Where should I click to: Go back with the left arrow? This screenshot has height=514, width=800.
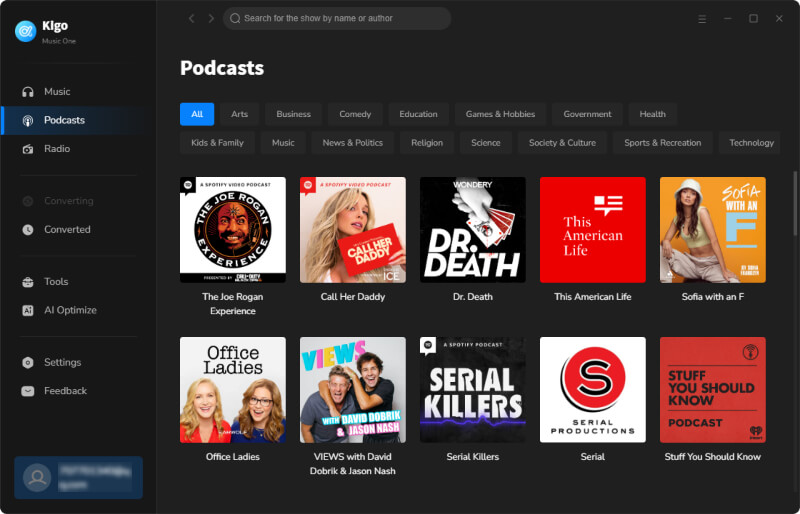tap(191, 18)
